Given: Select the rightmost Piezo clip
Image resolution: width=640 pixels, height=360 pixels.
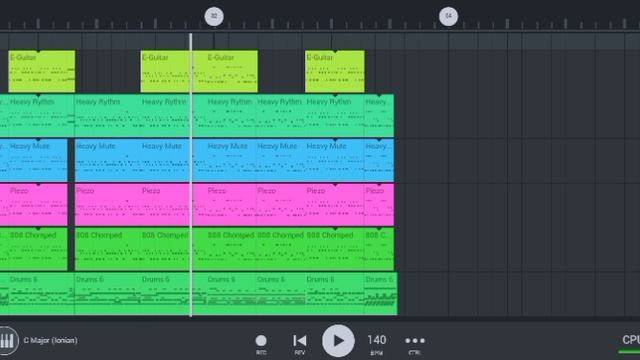Looking at the screenshot, I should [x=379, y=204].
